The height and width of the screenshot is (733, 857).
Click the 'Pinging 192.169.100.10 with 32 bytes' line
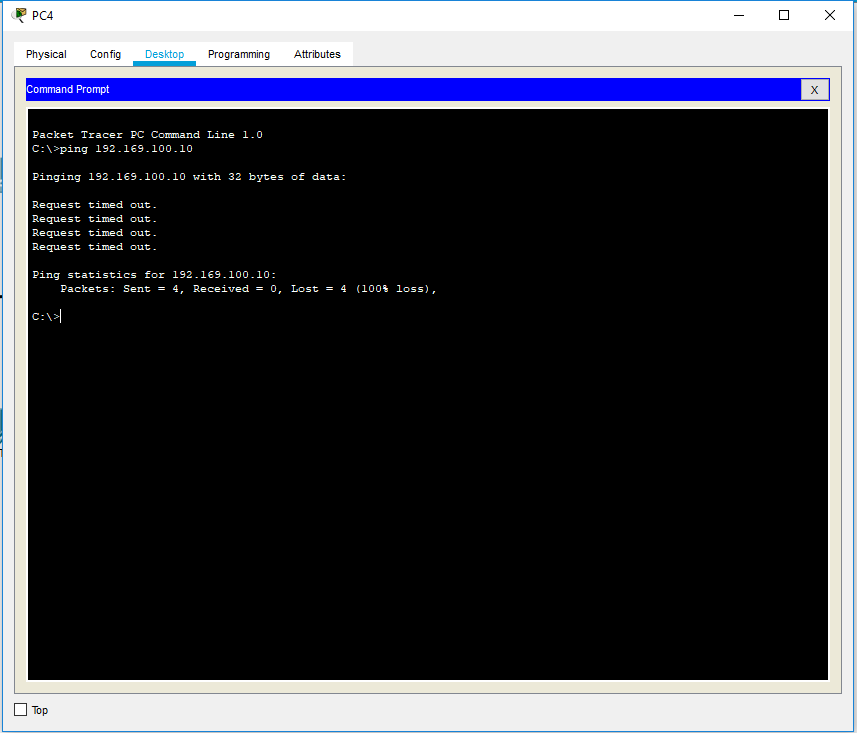pos(189,177)
